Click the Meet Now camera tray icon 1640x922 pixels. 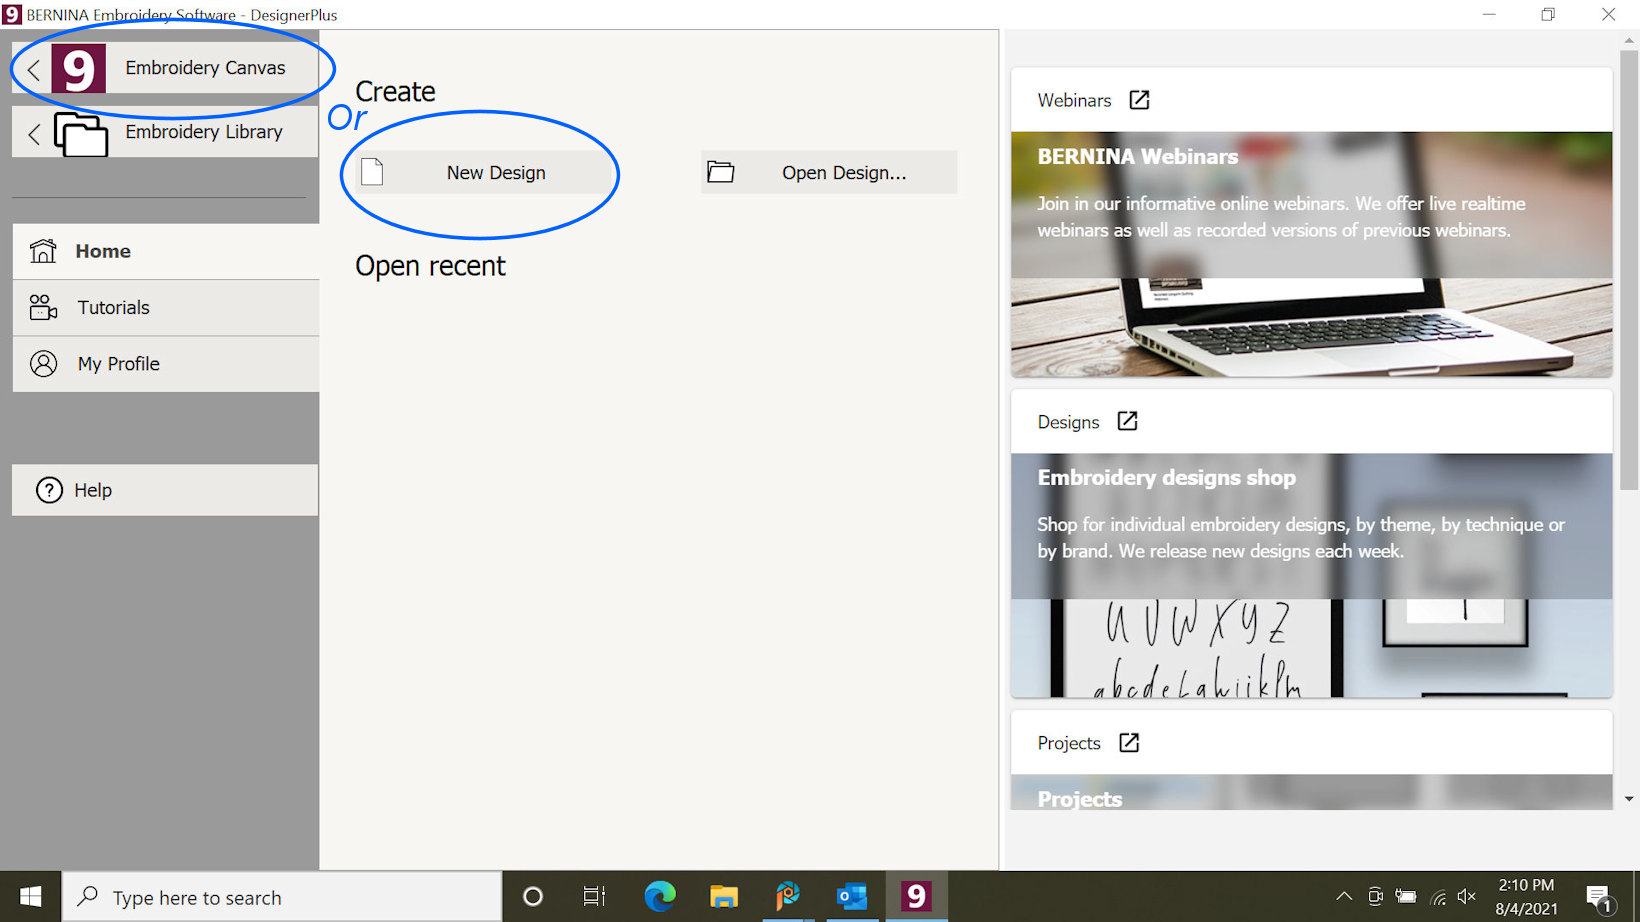1375,896
